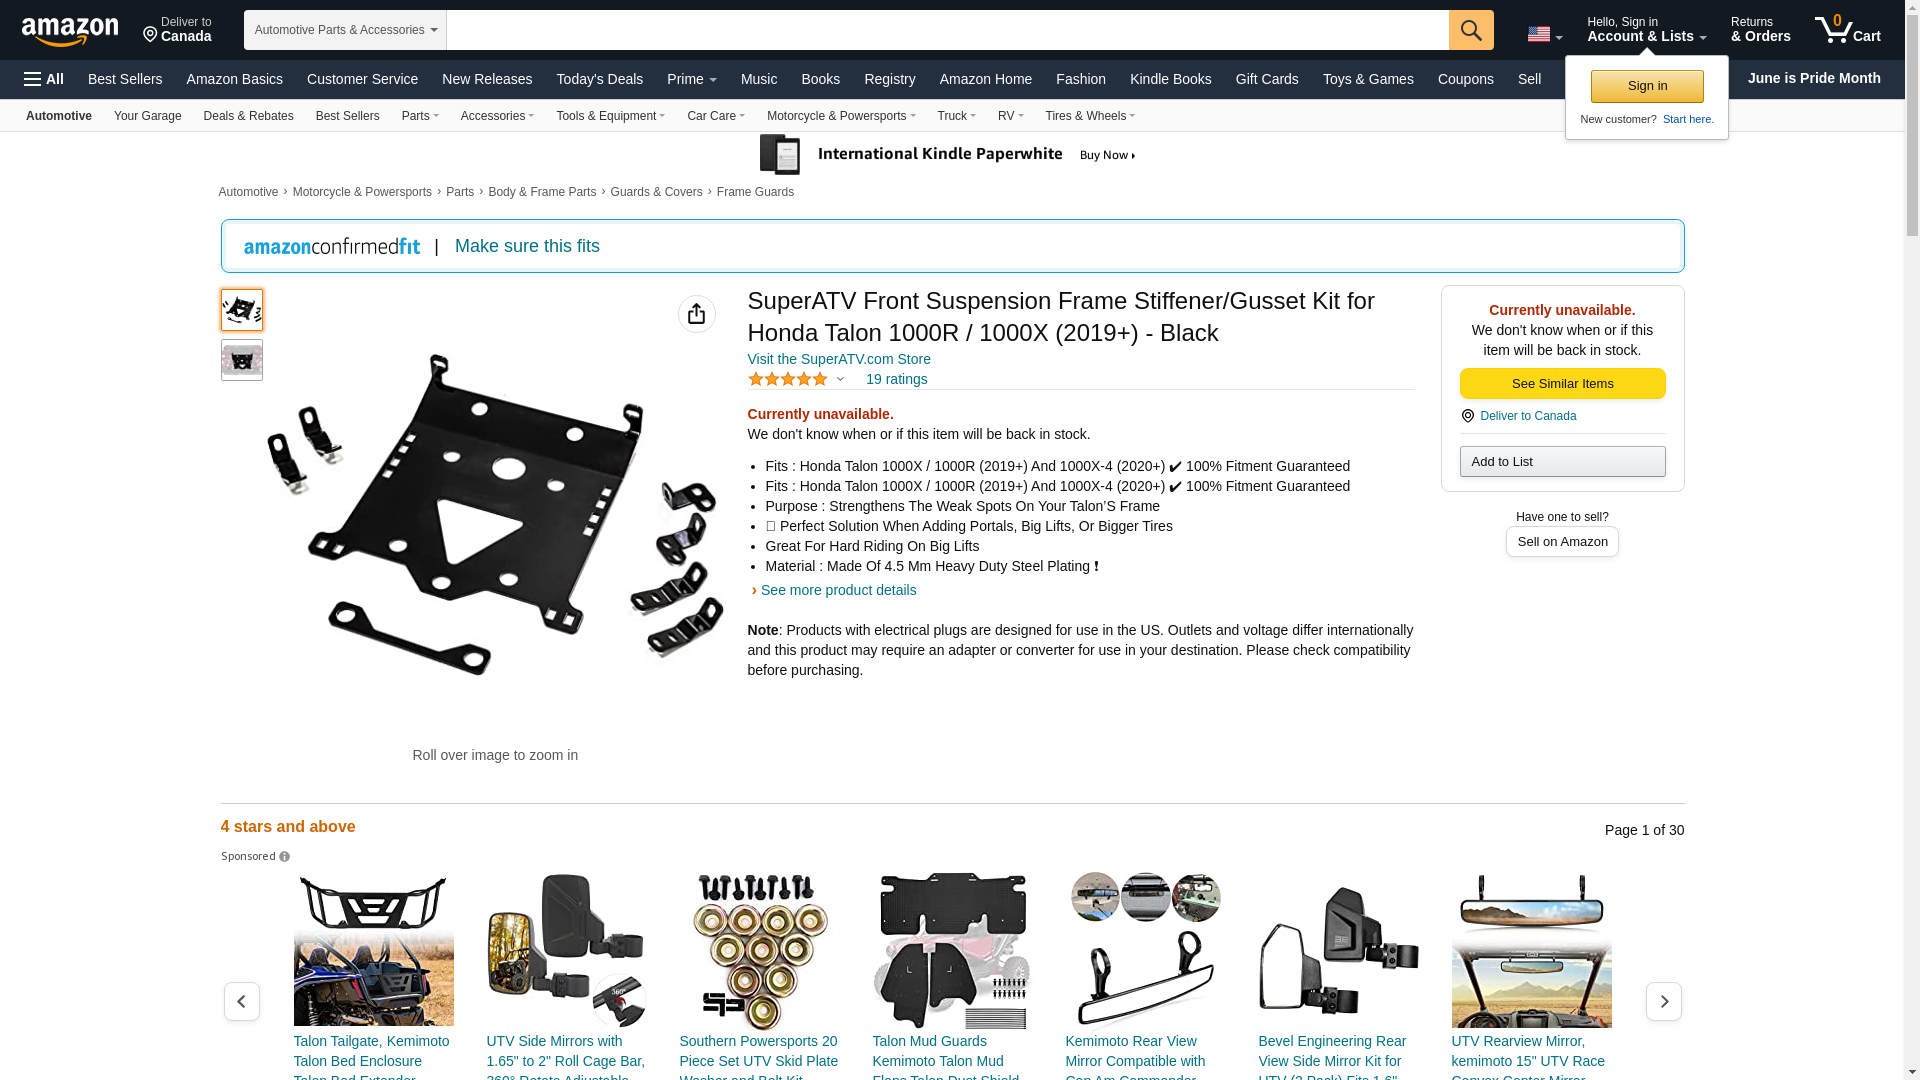The width and height of the screenshot is (1920, 1080).
Task: Click the carousel previous arrow
Action: point(242,1001)
